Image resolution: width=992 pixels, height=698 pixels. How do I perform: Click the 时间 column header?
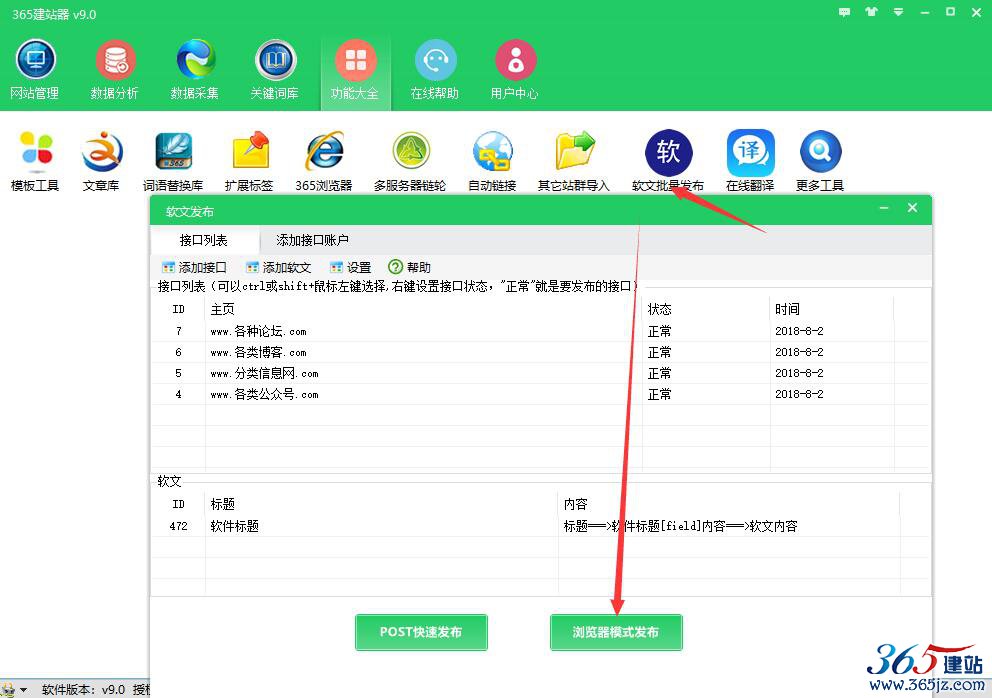788,309
